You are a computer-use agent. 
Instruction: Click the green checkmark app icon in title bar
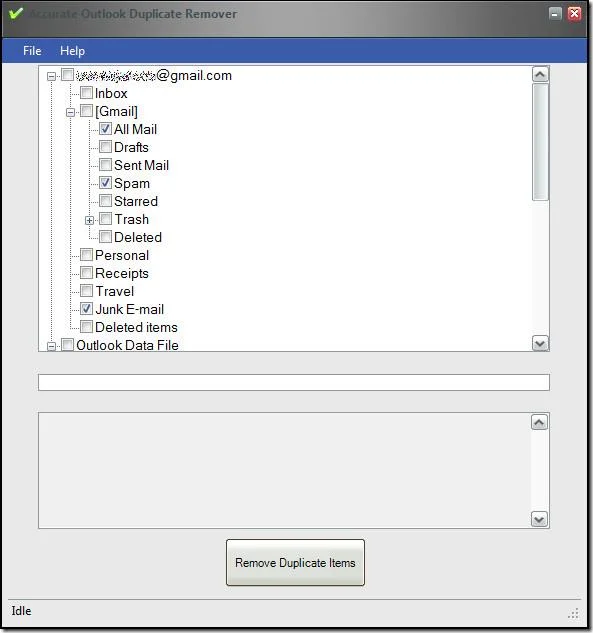[16, 14]
